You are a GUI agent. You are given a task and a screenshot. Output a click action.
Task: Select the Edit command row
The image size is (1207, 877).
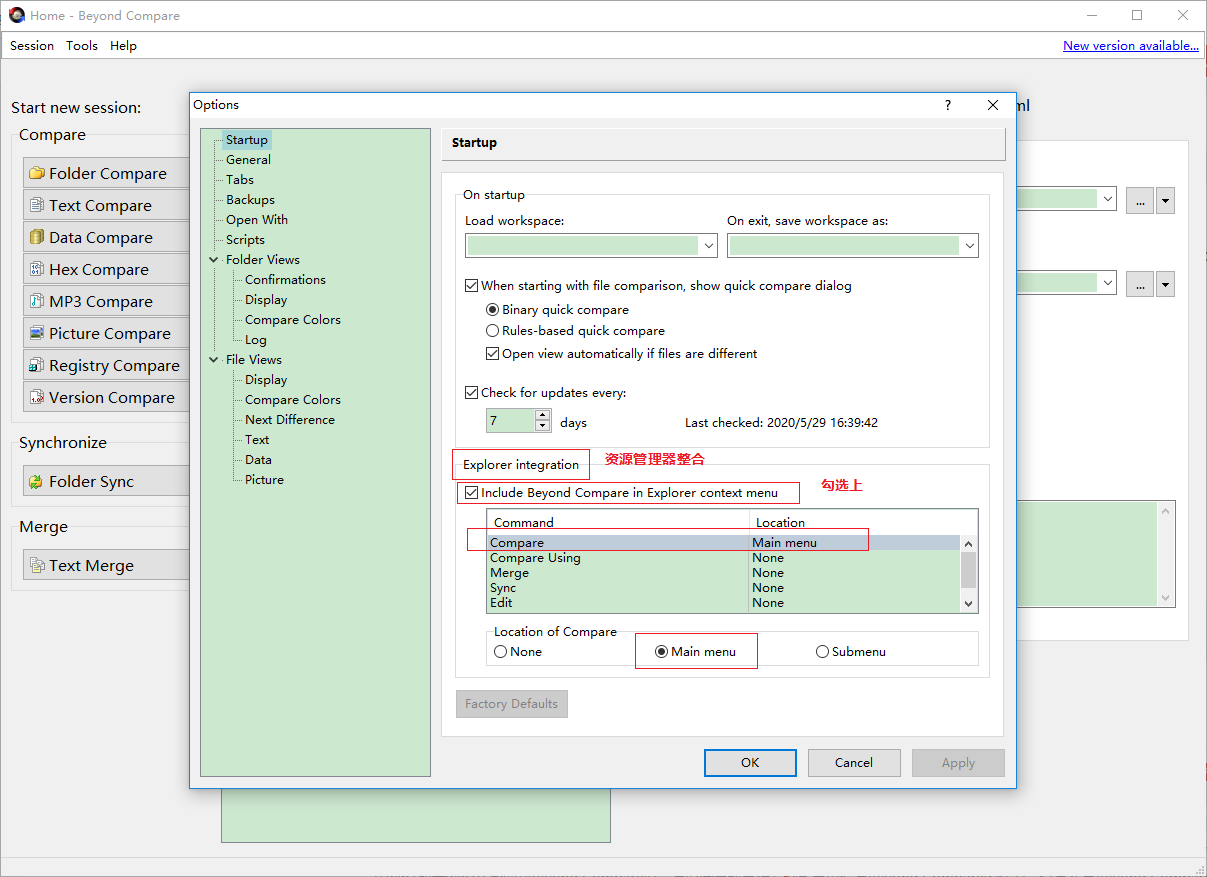724,603
